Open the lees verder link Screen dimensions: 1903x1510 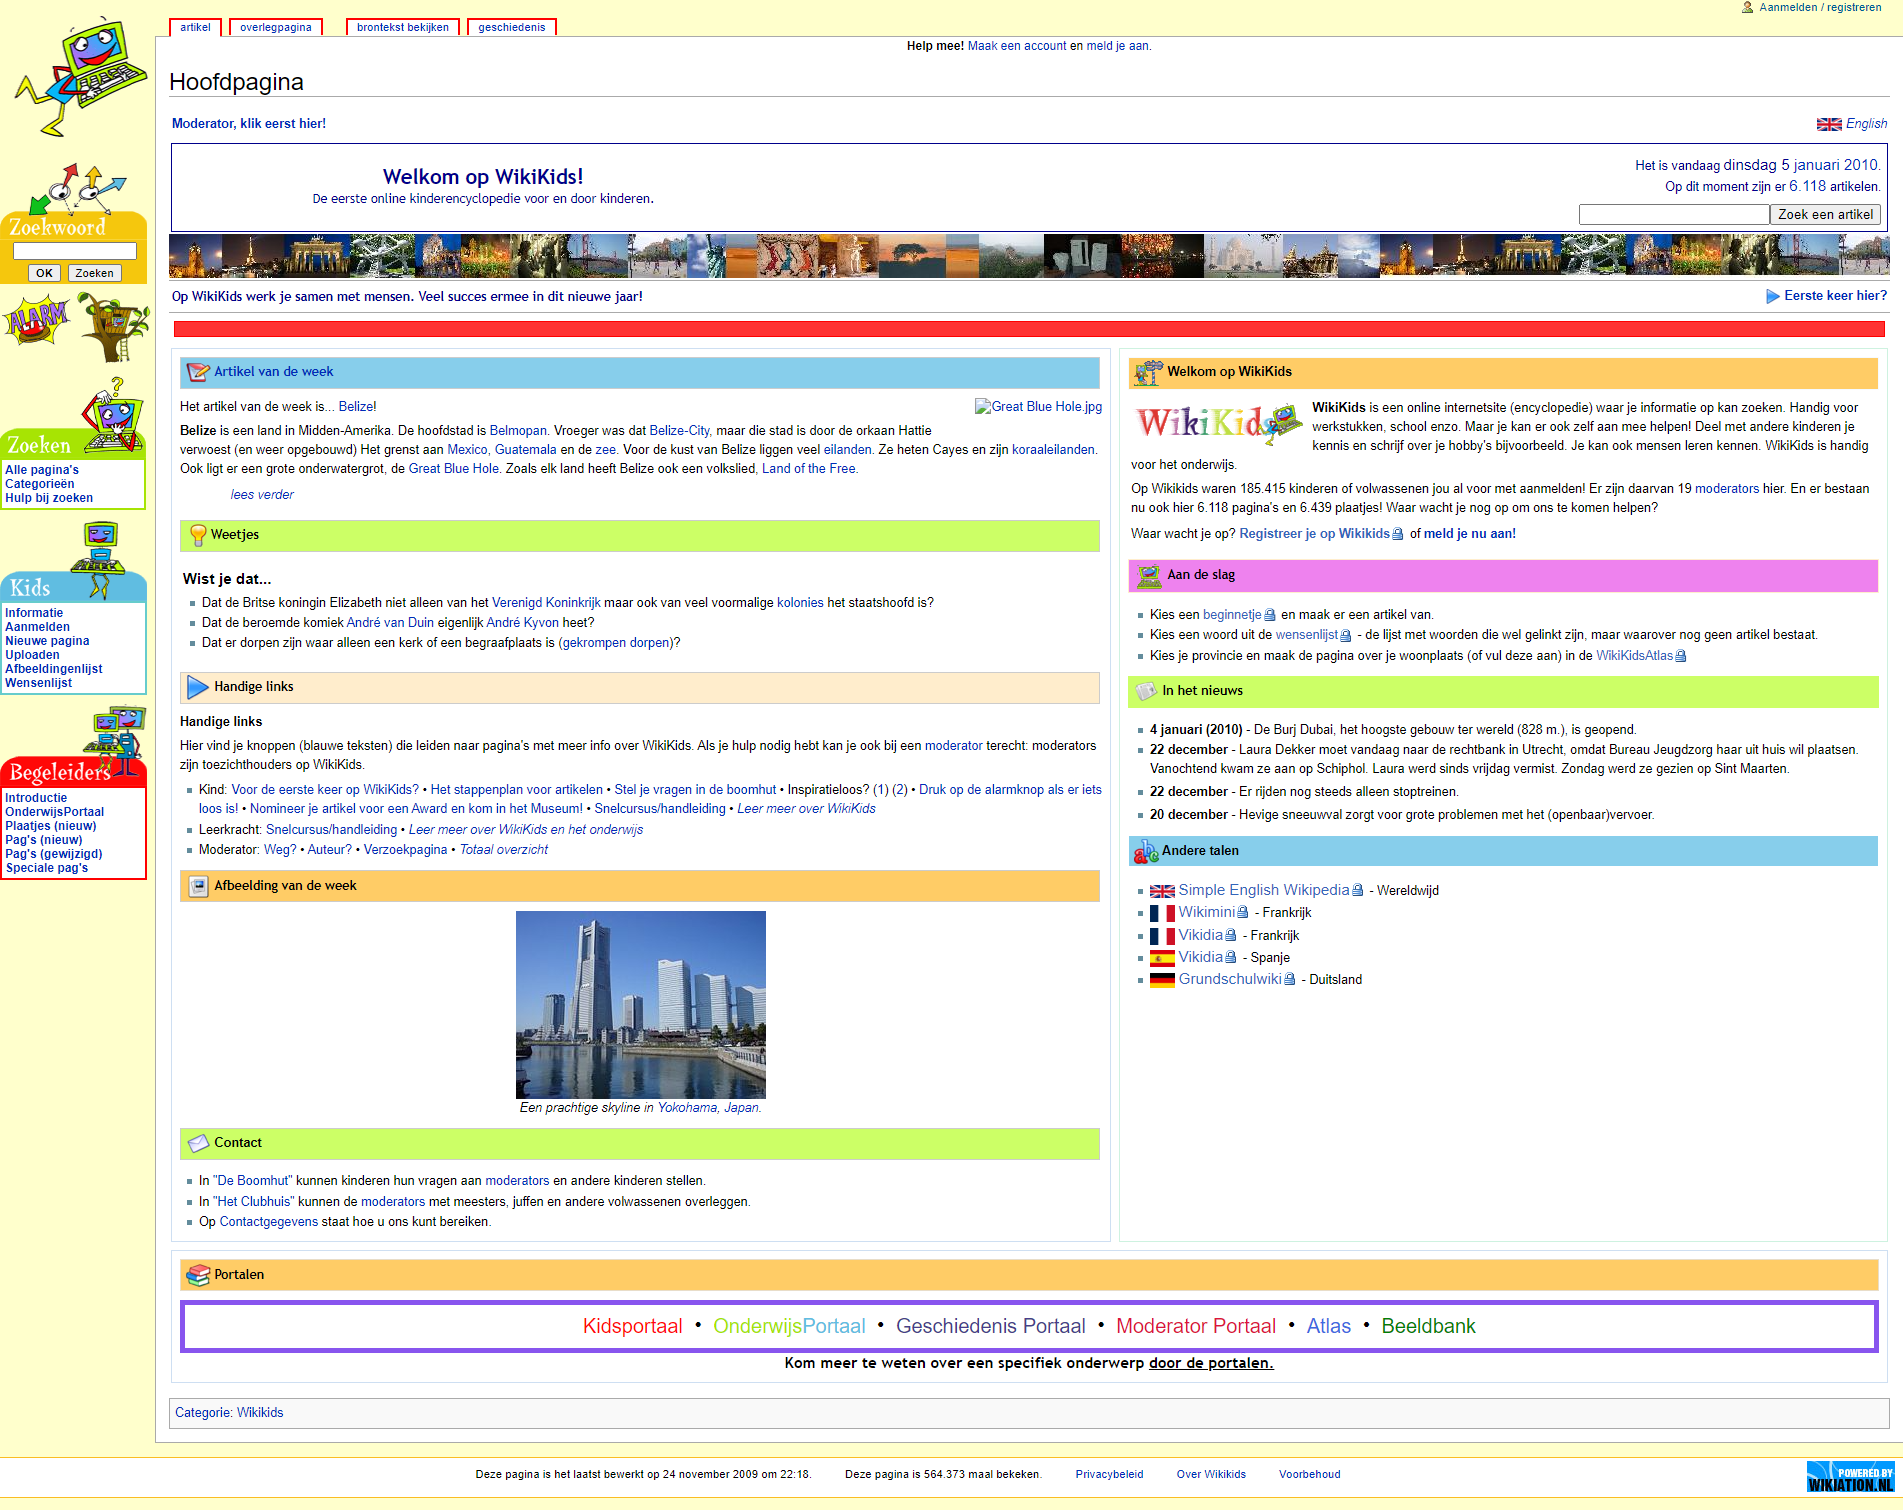point(262,495)
